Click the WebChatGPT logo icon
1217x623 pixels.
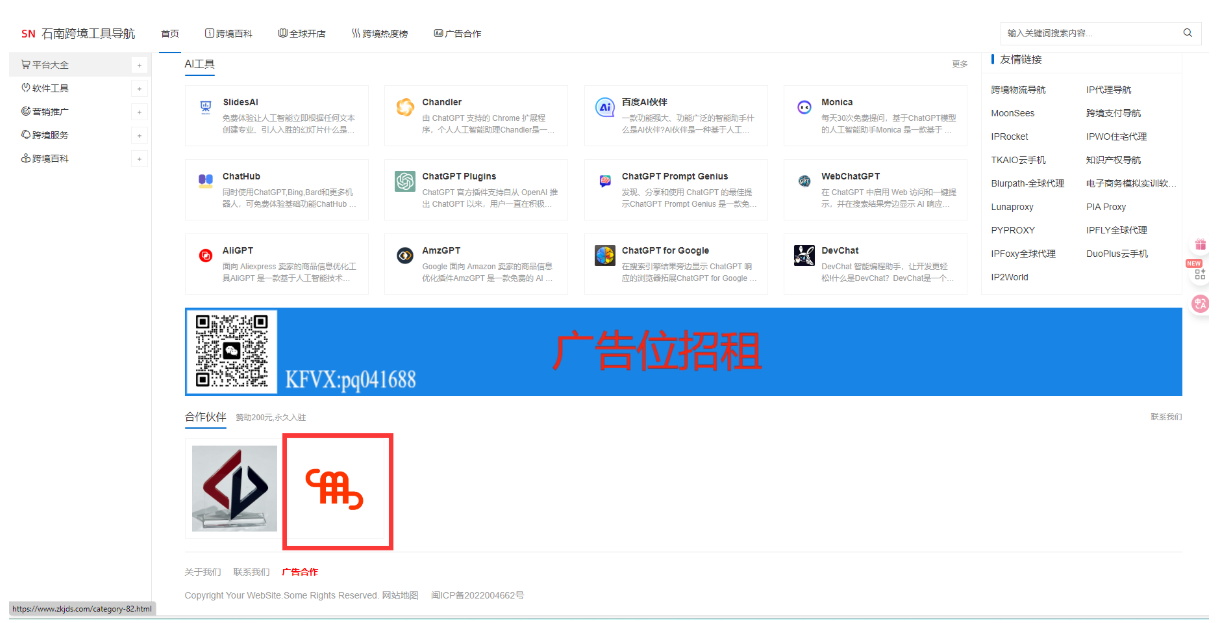coord(804,181)
